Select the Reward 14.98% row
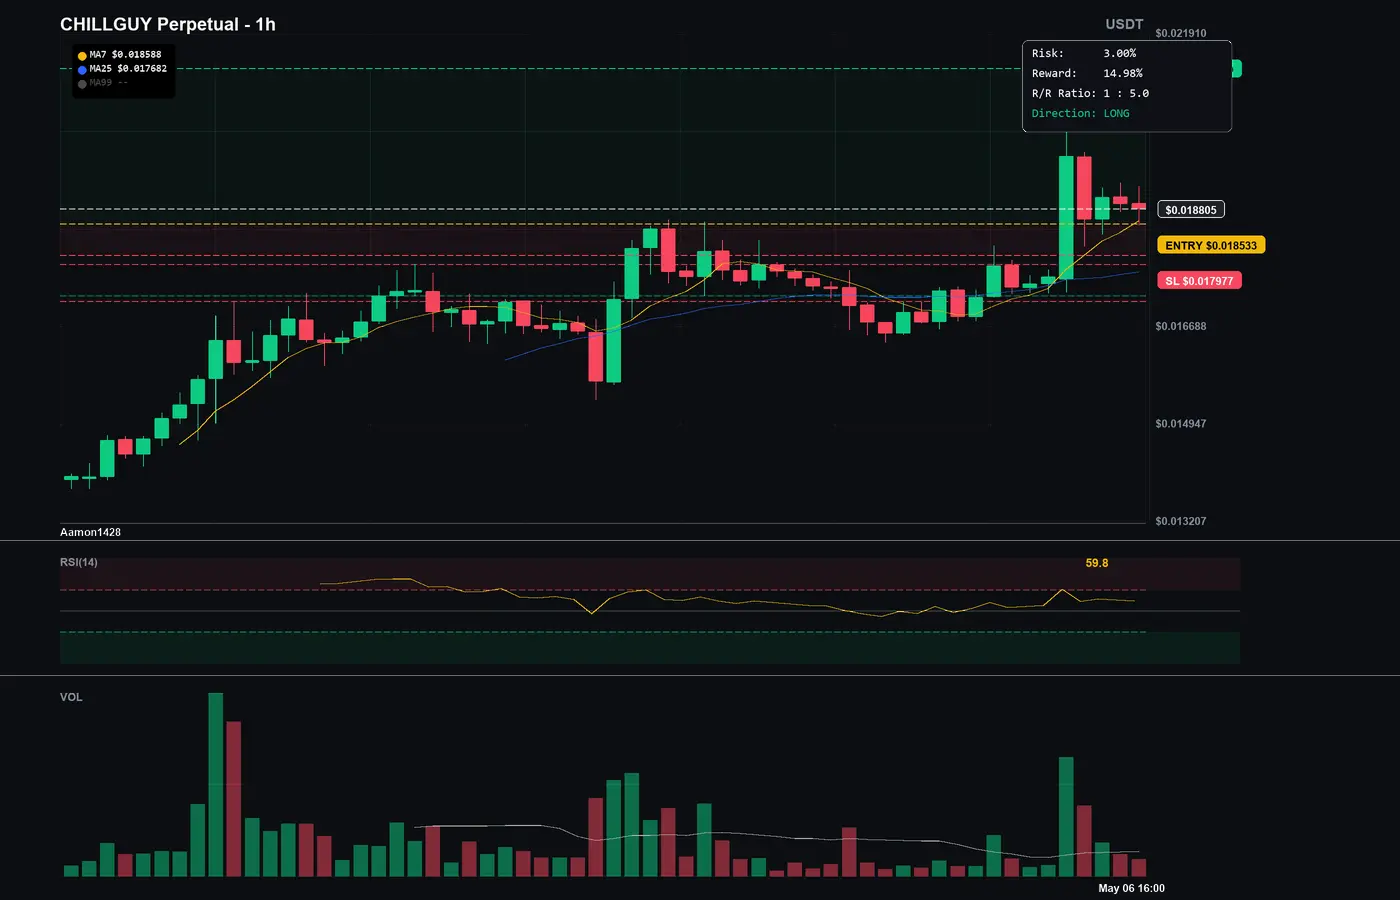Screen dimensions: 1400x900 [x=1087, y=73]
